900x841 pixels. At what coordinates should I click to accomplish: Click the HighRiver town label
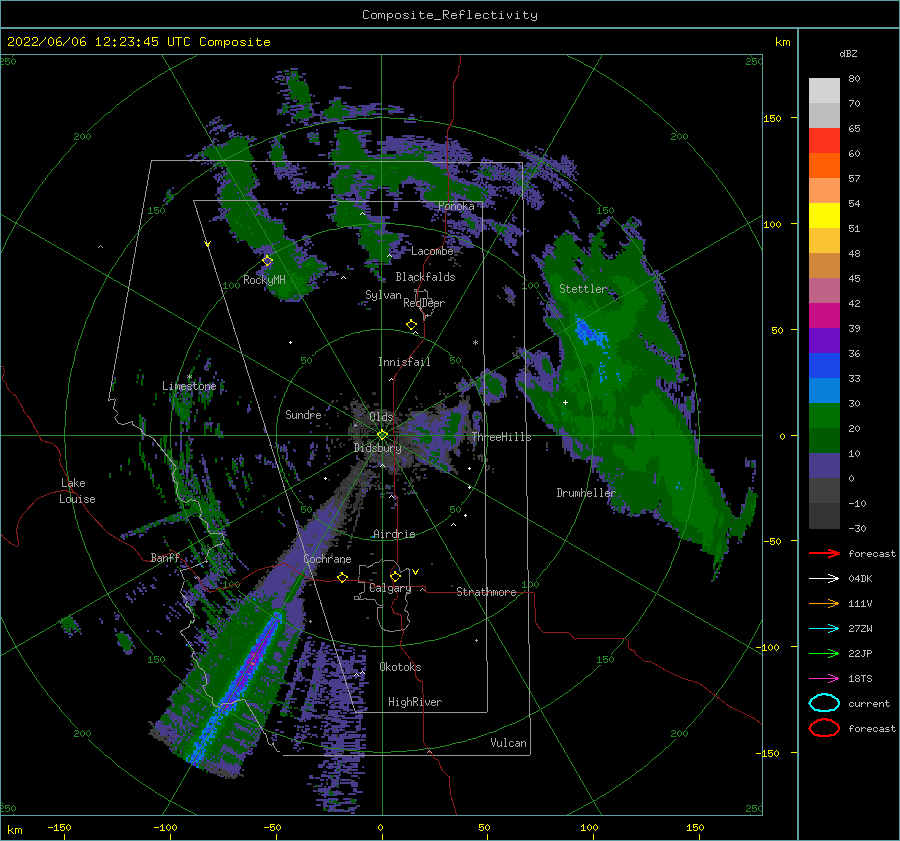pyautogui.click(x=415, y=702)
